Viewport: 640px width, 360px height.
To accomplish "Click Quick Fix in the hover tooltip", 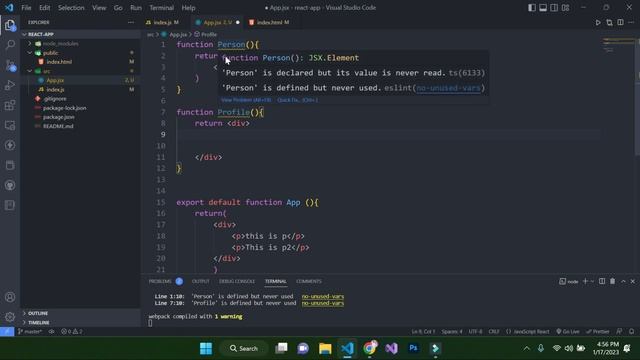I will 298,100.
